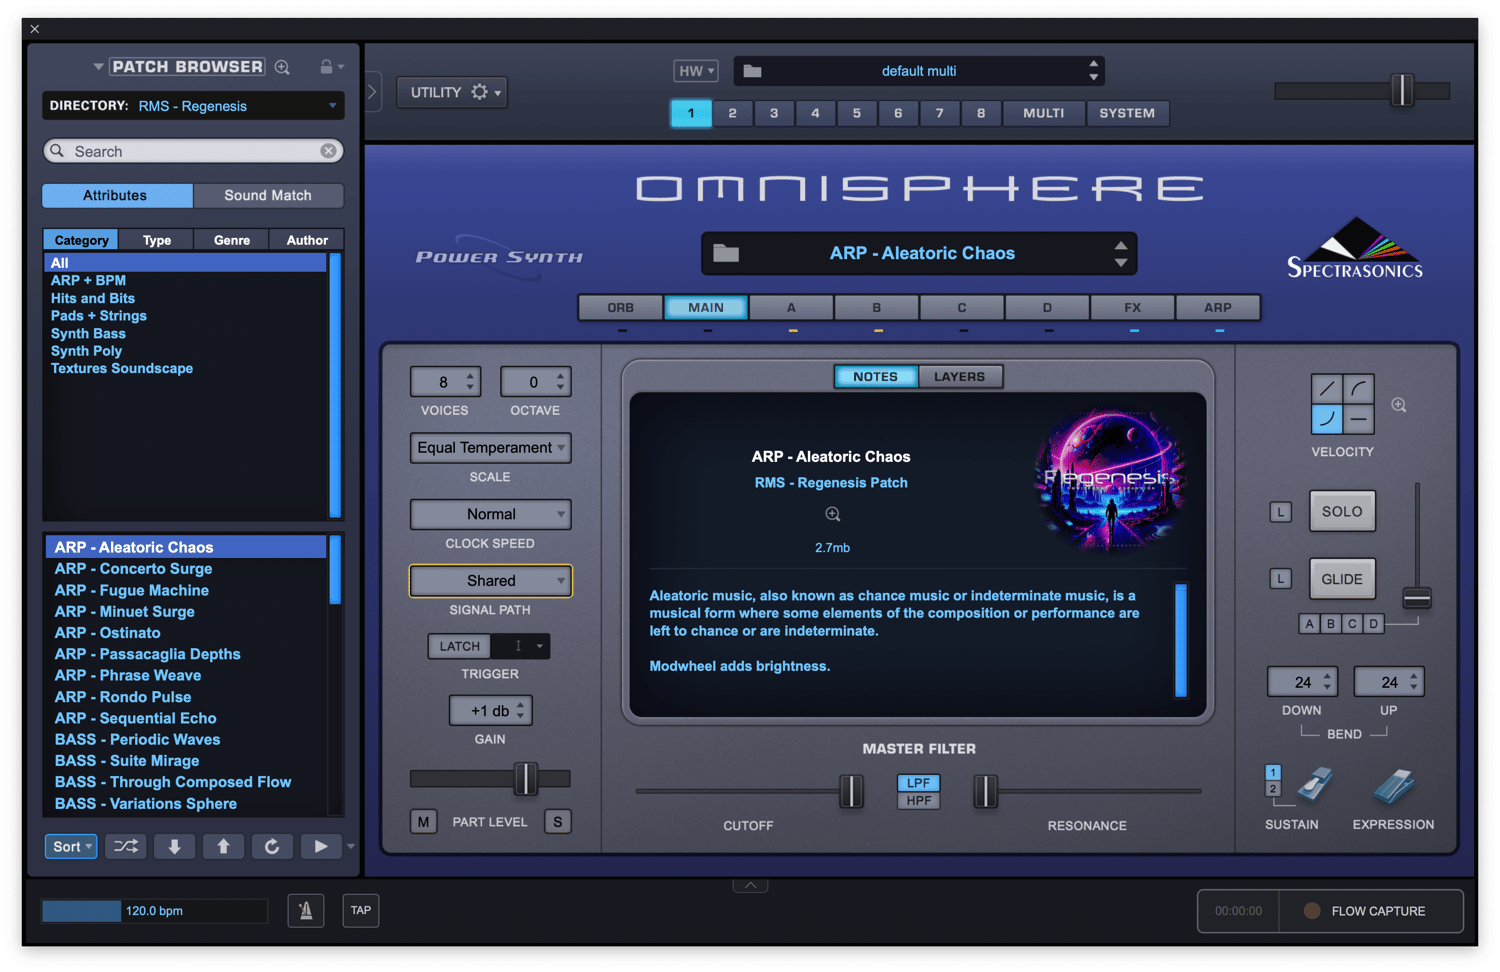Switch master filter to LPF
This screenshot has width=1500, height=972.
click(918, 783)
